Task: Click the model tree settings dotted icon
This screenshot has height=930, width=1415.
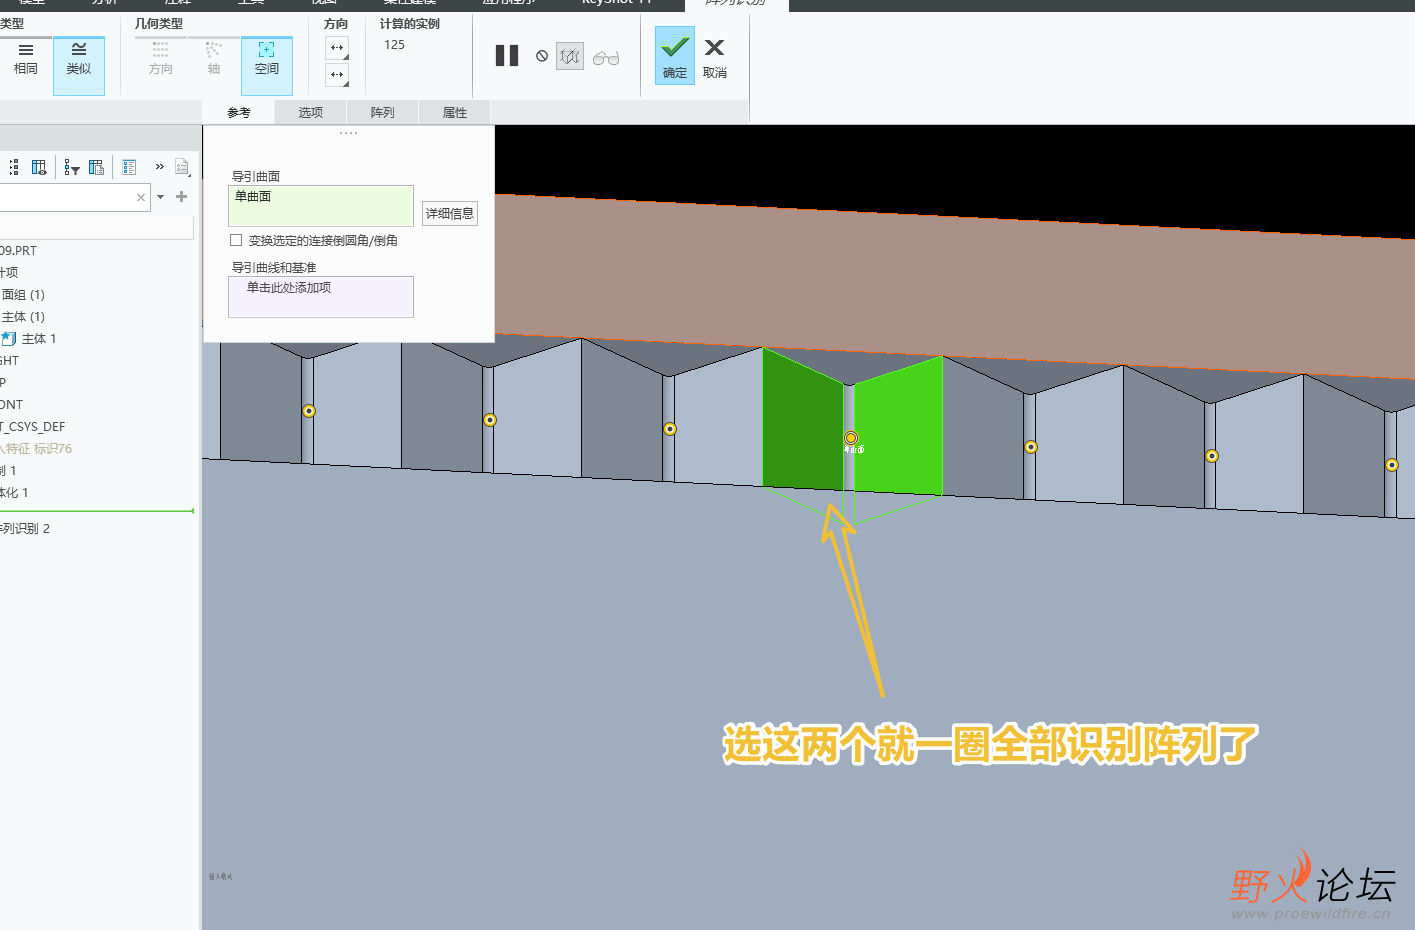Action: [x=14, y=167]
